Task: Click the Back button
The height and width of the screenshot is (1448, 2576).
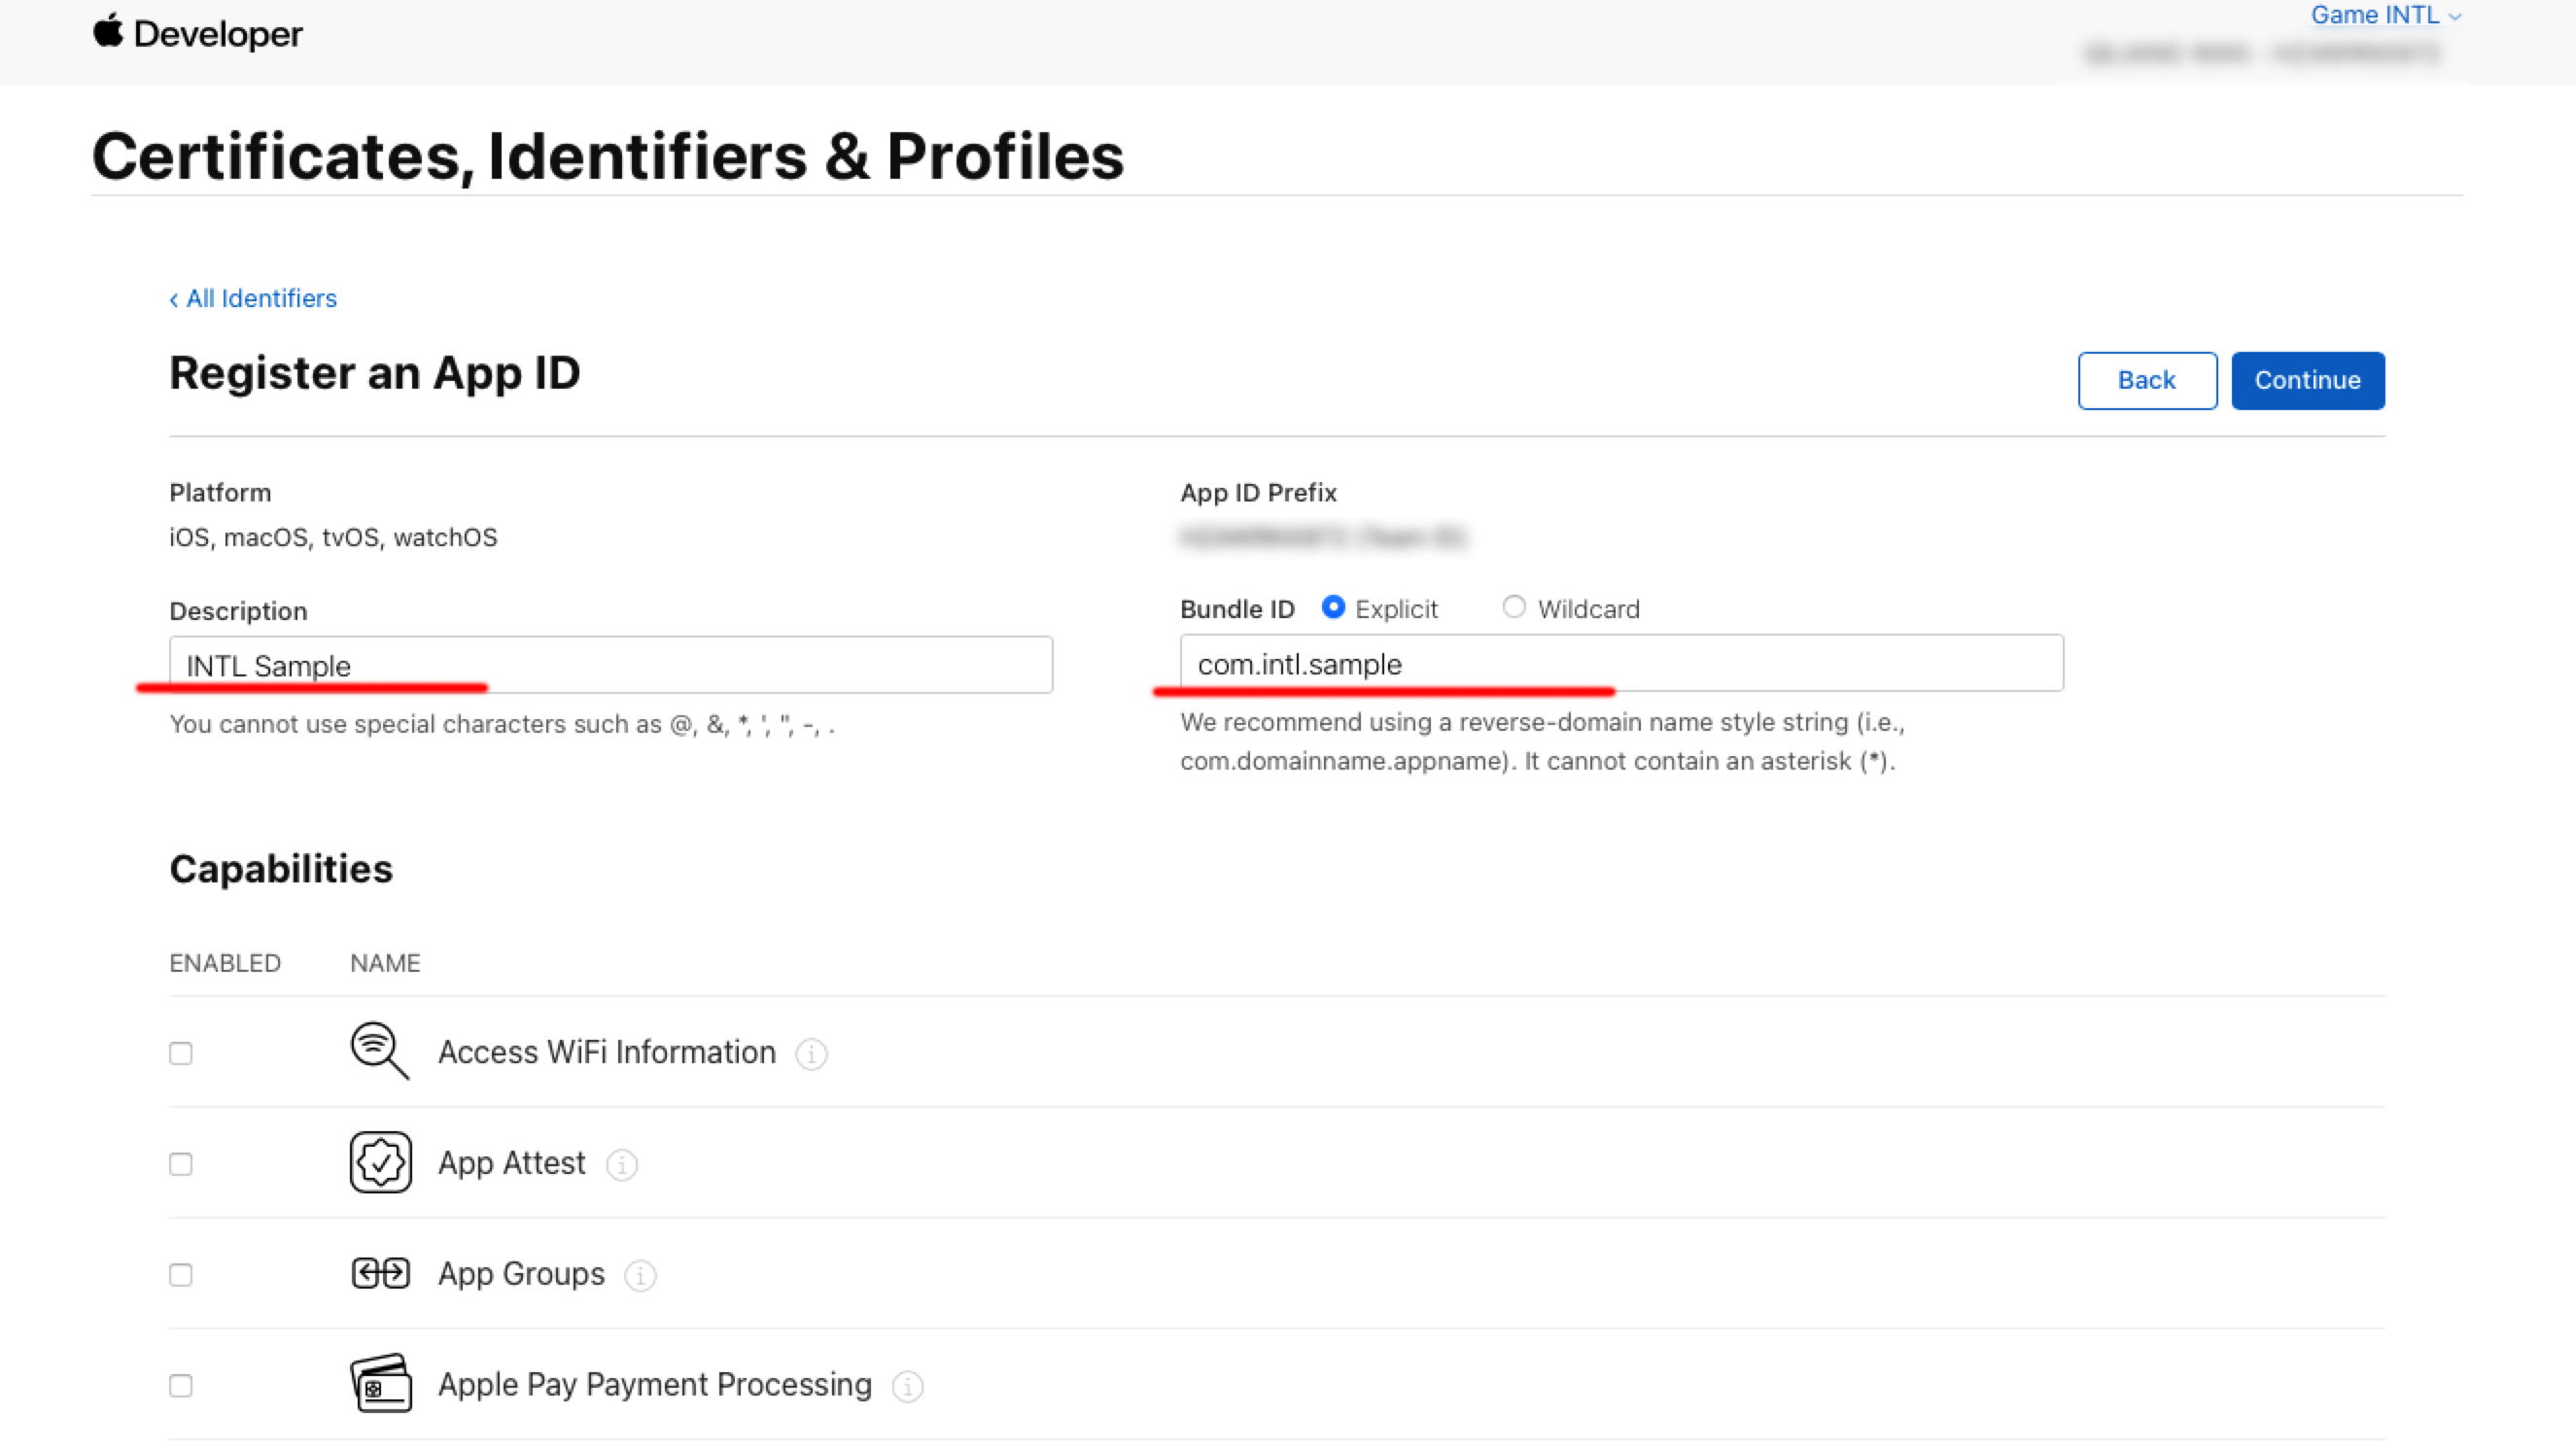Action: point(2147,380)
